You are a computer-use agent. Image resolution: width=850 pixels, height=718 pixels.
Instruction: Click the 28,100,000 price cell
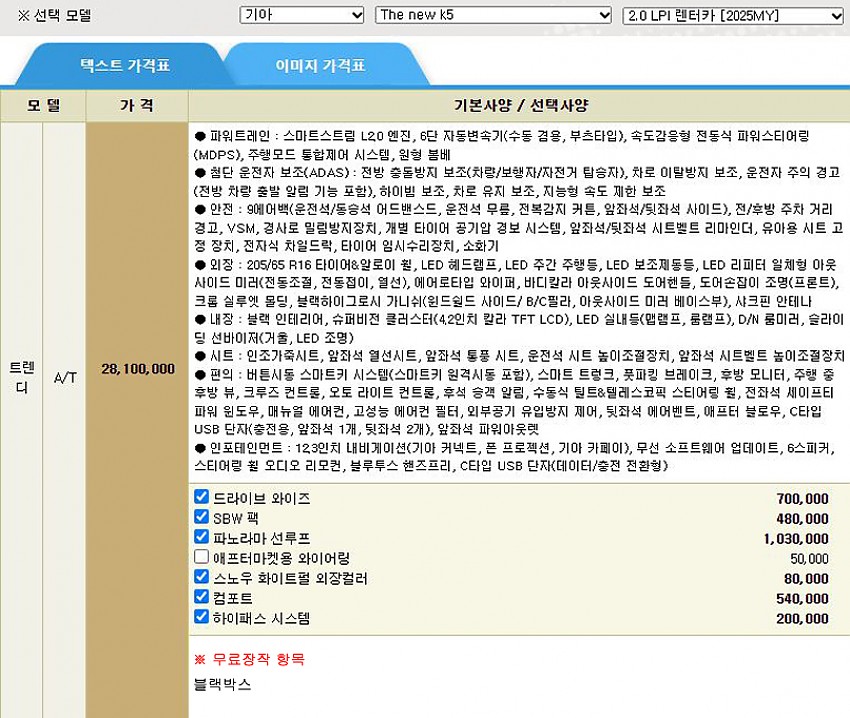pyautogui.click(x=138, y=369)
